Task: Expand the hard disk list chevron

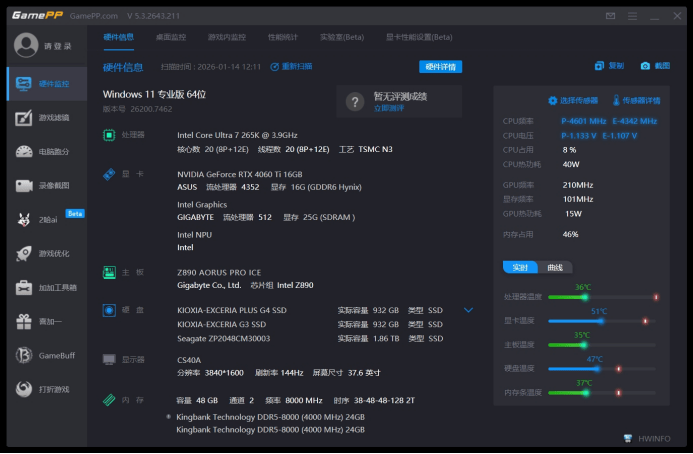Action: [x=468, y=310]
